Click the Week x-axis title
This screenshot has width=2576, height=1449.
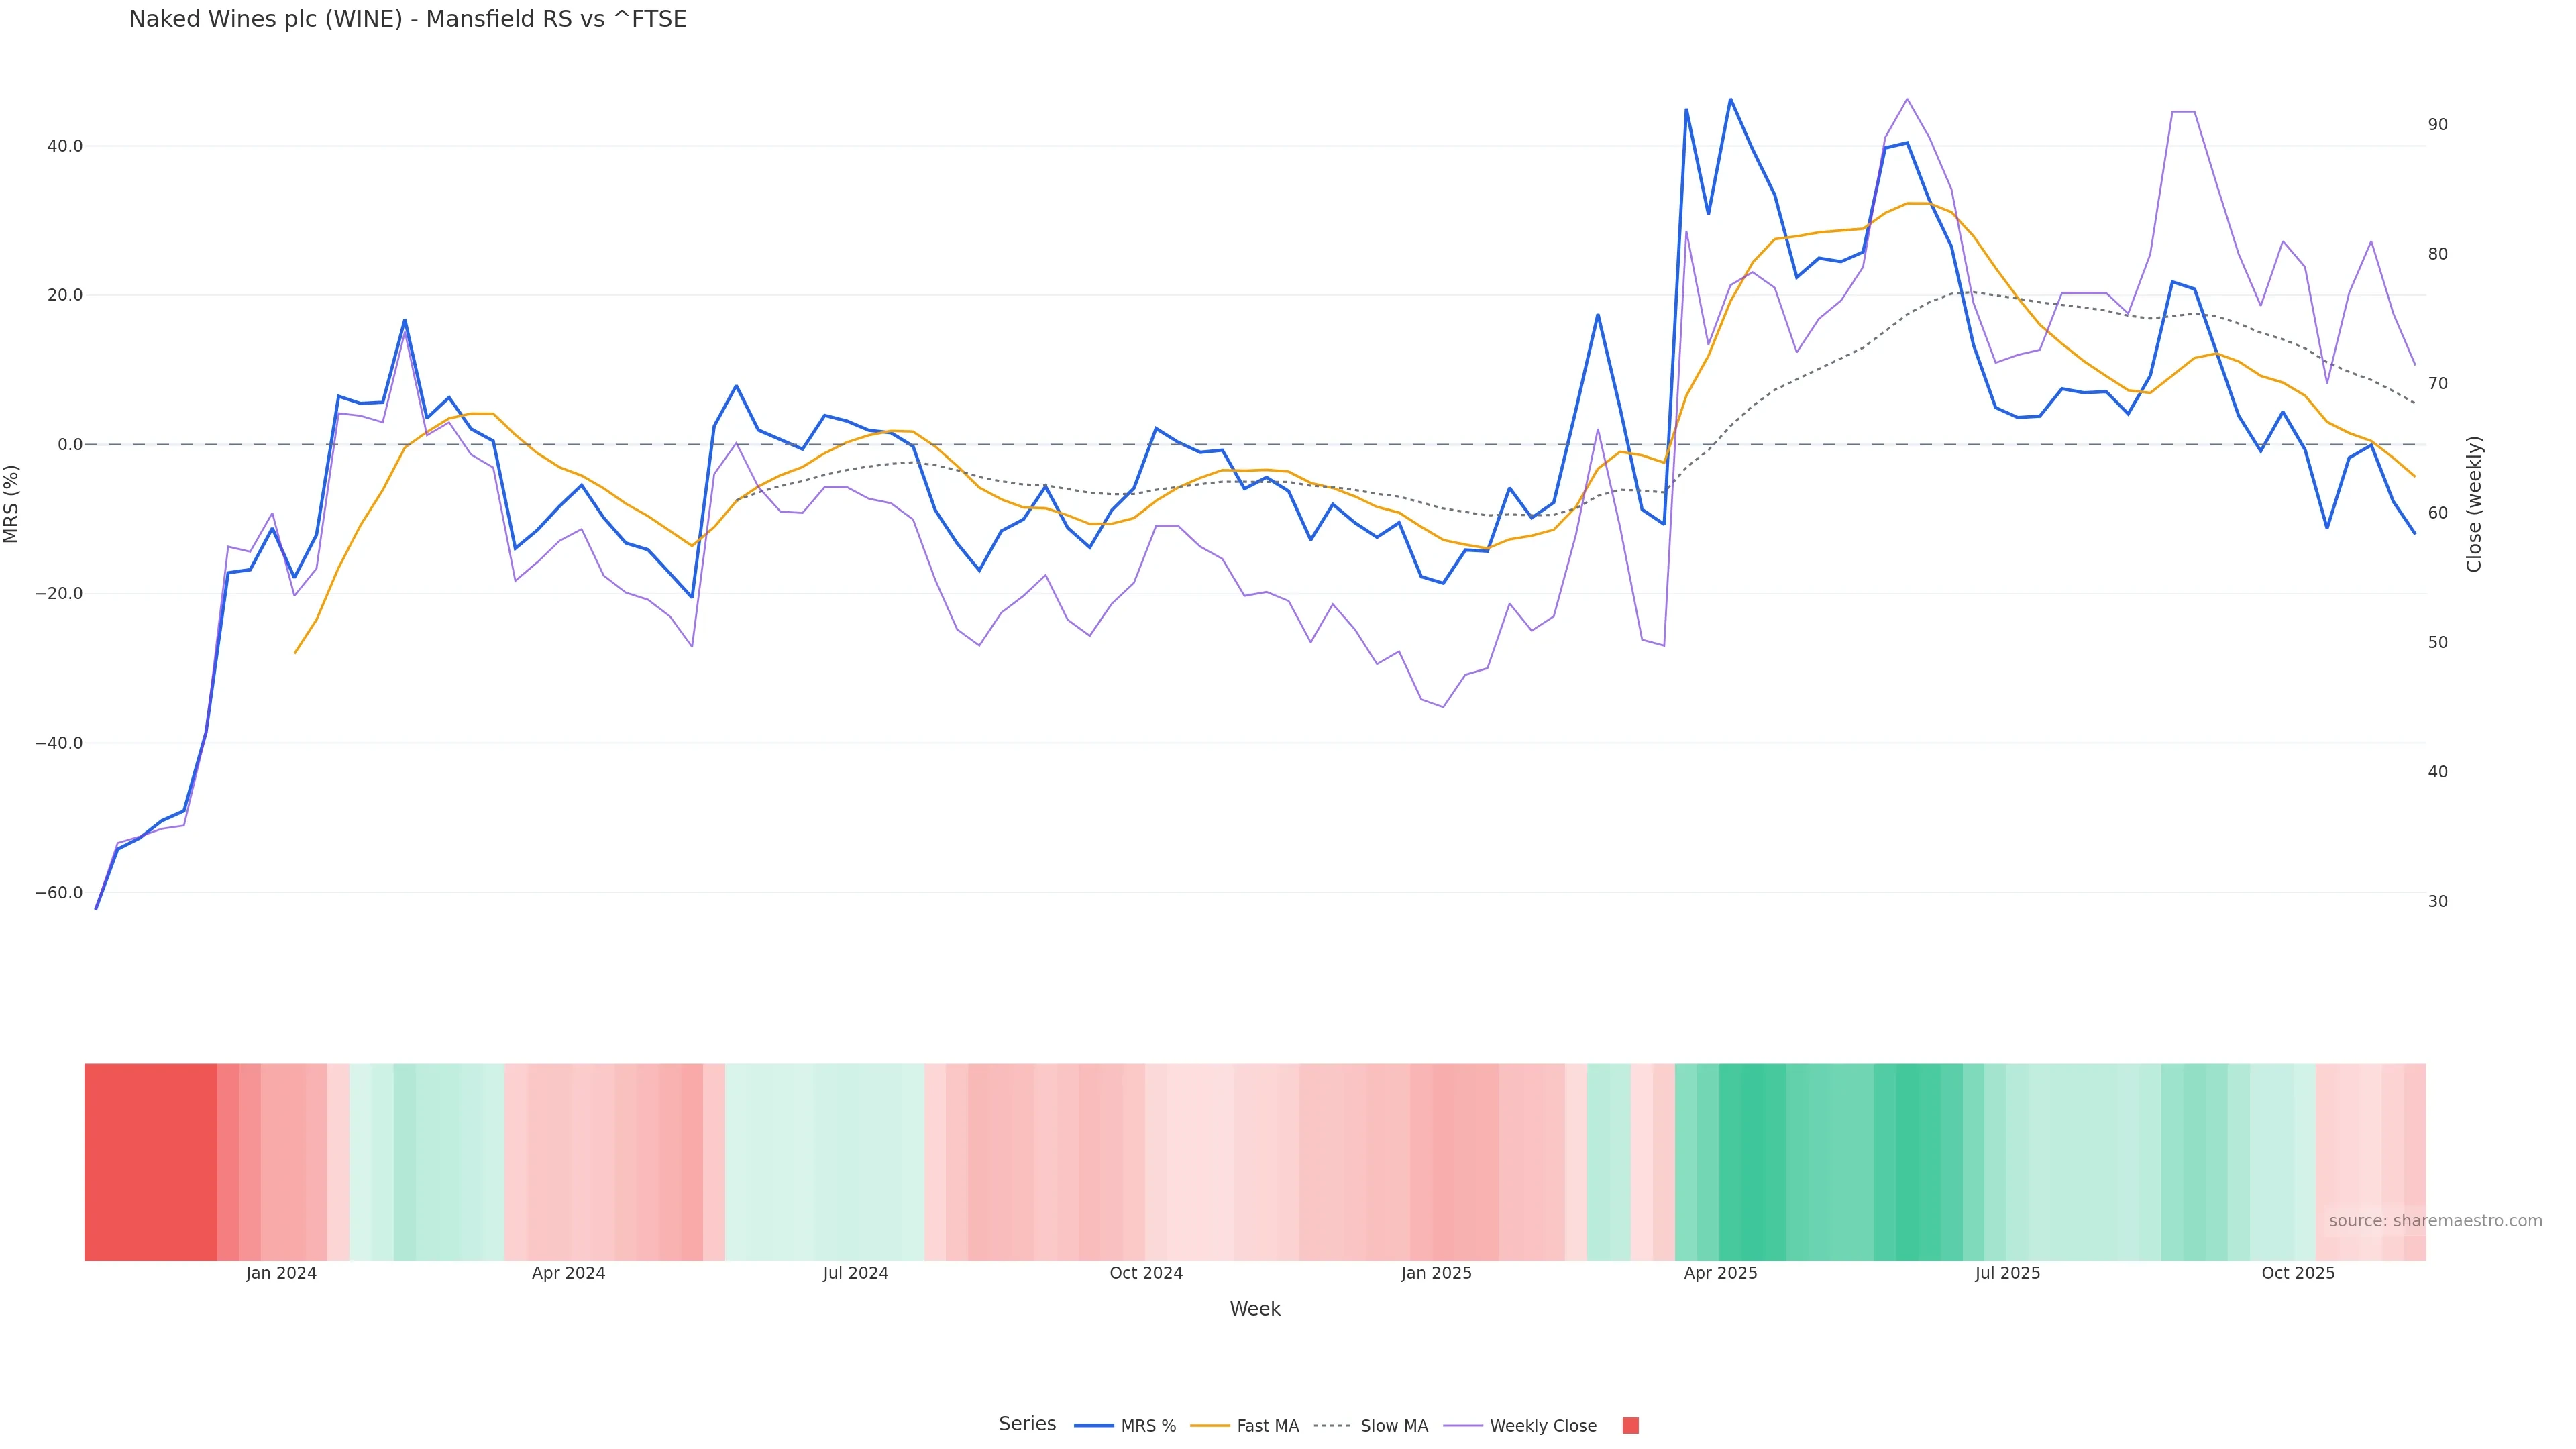[1255, 1309]
